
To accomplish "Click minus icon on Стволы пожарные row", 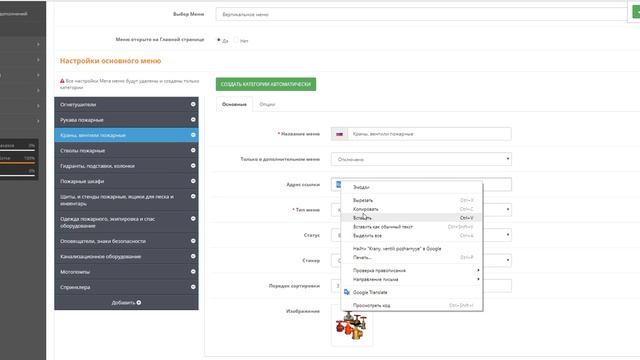I will 193,150.
